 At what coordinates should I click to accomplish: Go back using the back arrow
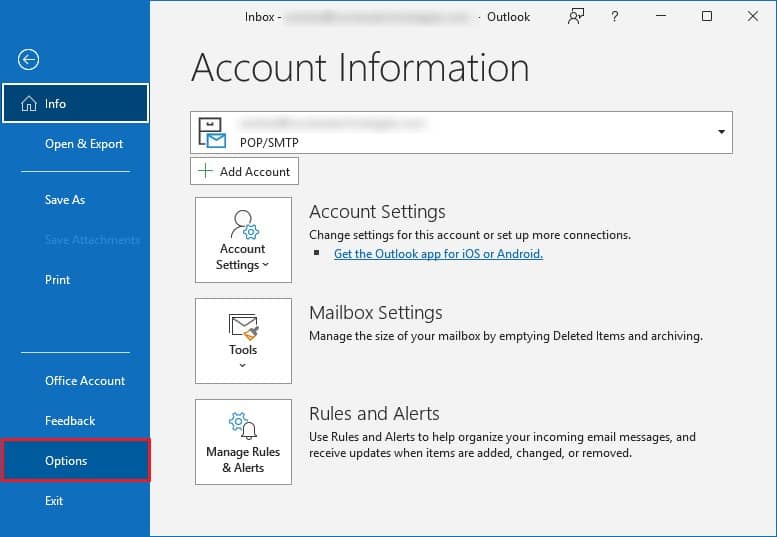(x=28, y=60)
